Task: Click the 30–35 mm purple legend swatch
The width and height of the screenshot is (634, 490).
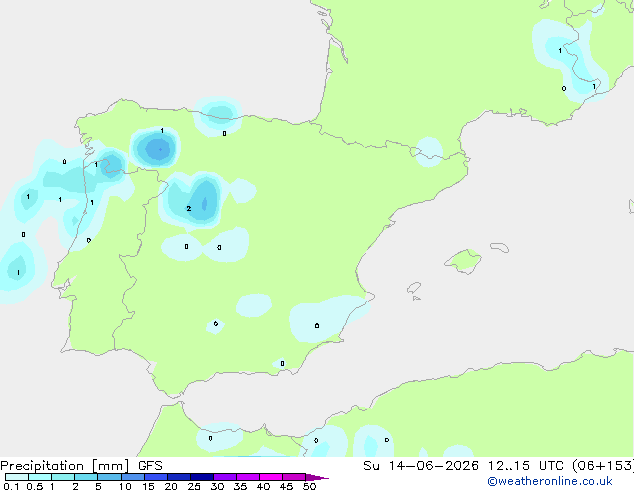Action: tap(225, 477)
